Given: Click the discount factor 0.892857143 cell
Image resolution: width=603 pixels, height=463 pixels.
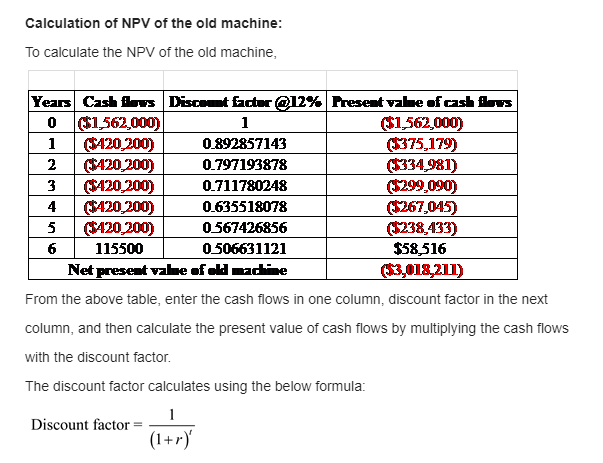Looking at the screenshot, I should [x=245, y=144].
